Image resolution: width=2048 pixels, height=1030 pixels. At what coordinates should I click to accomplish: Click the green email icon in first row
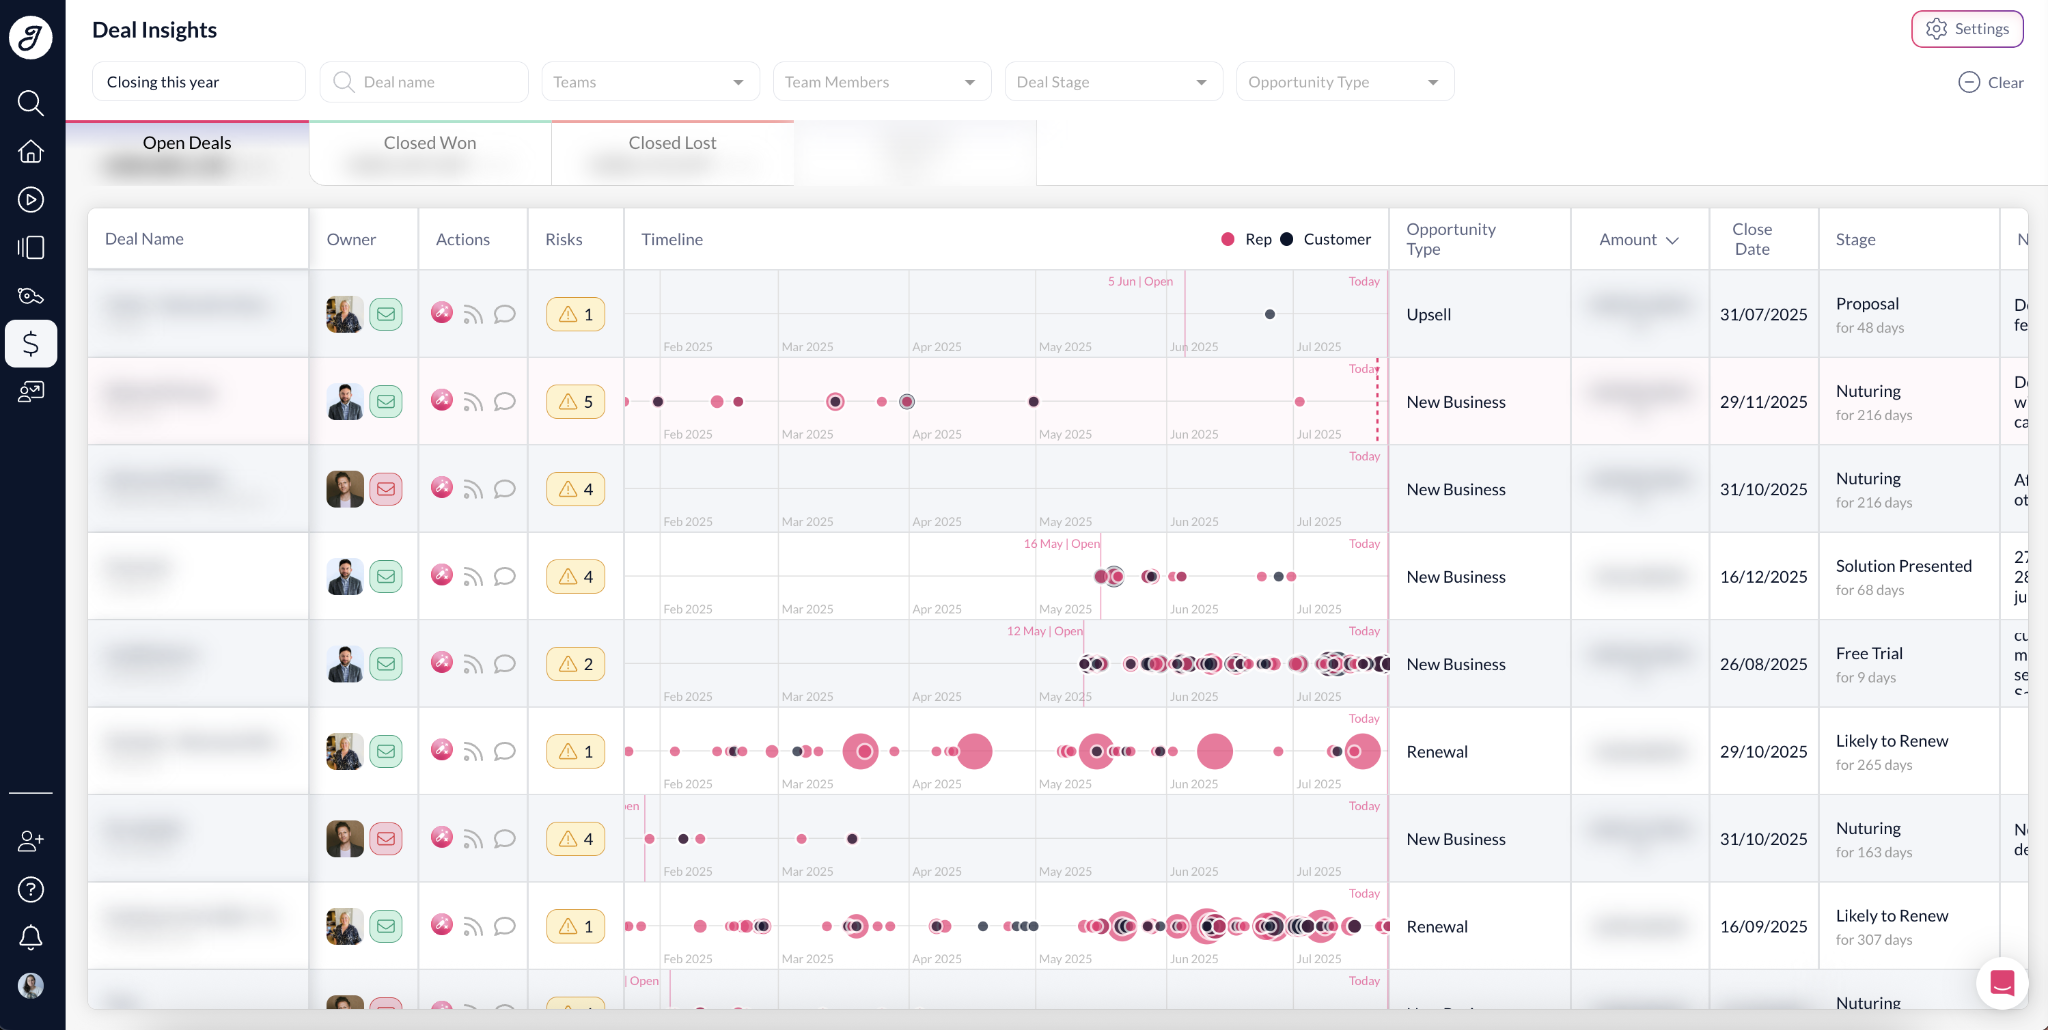coord(386,314)
